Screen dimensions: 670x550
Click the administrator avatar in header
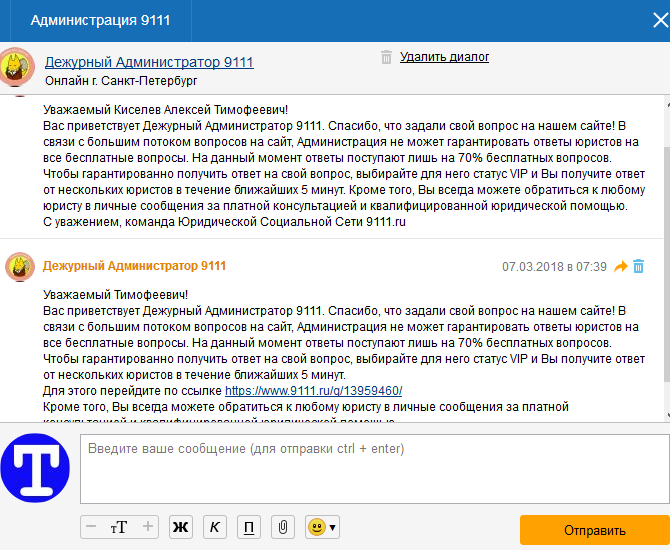(x=19, y=65)
